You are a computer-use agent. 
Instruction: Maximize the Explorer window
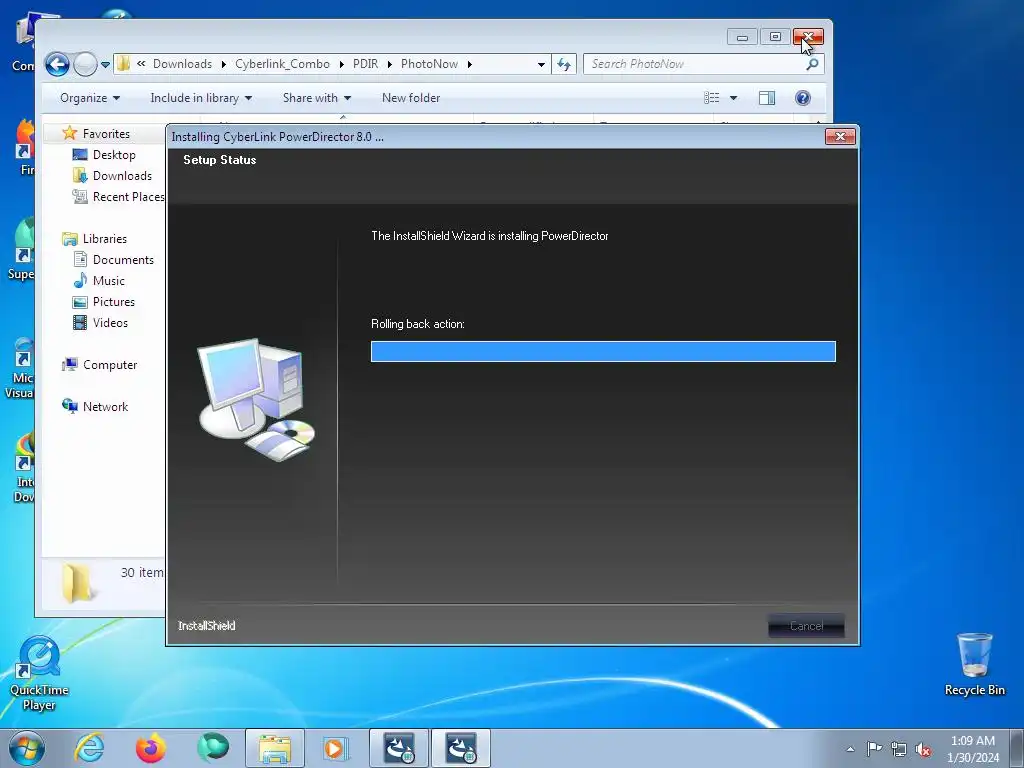(x=775, y=37)
